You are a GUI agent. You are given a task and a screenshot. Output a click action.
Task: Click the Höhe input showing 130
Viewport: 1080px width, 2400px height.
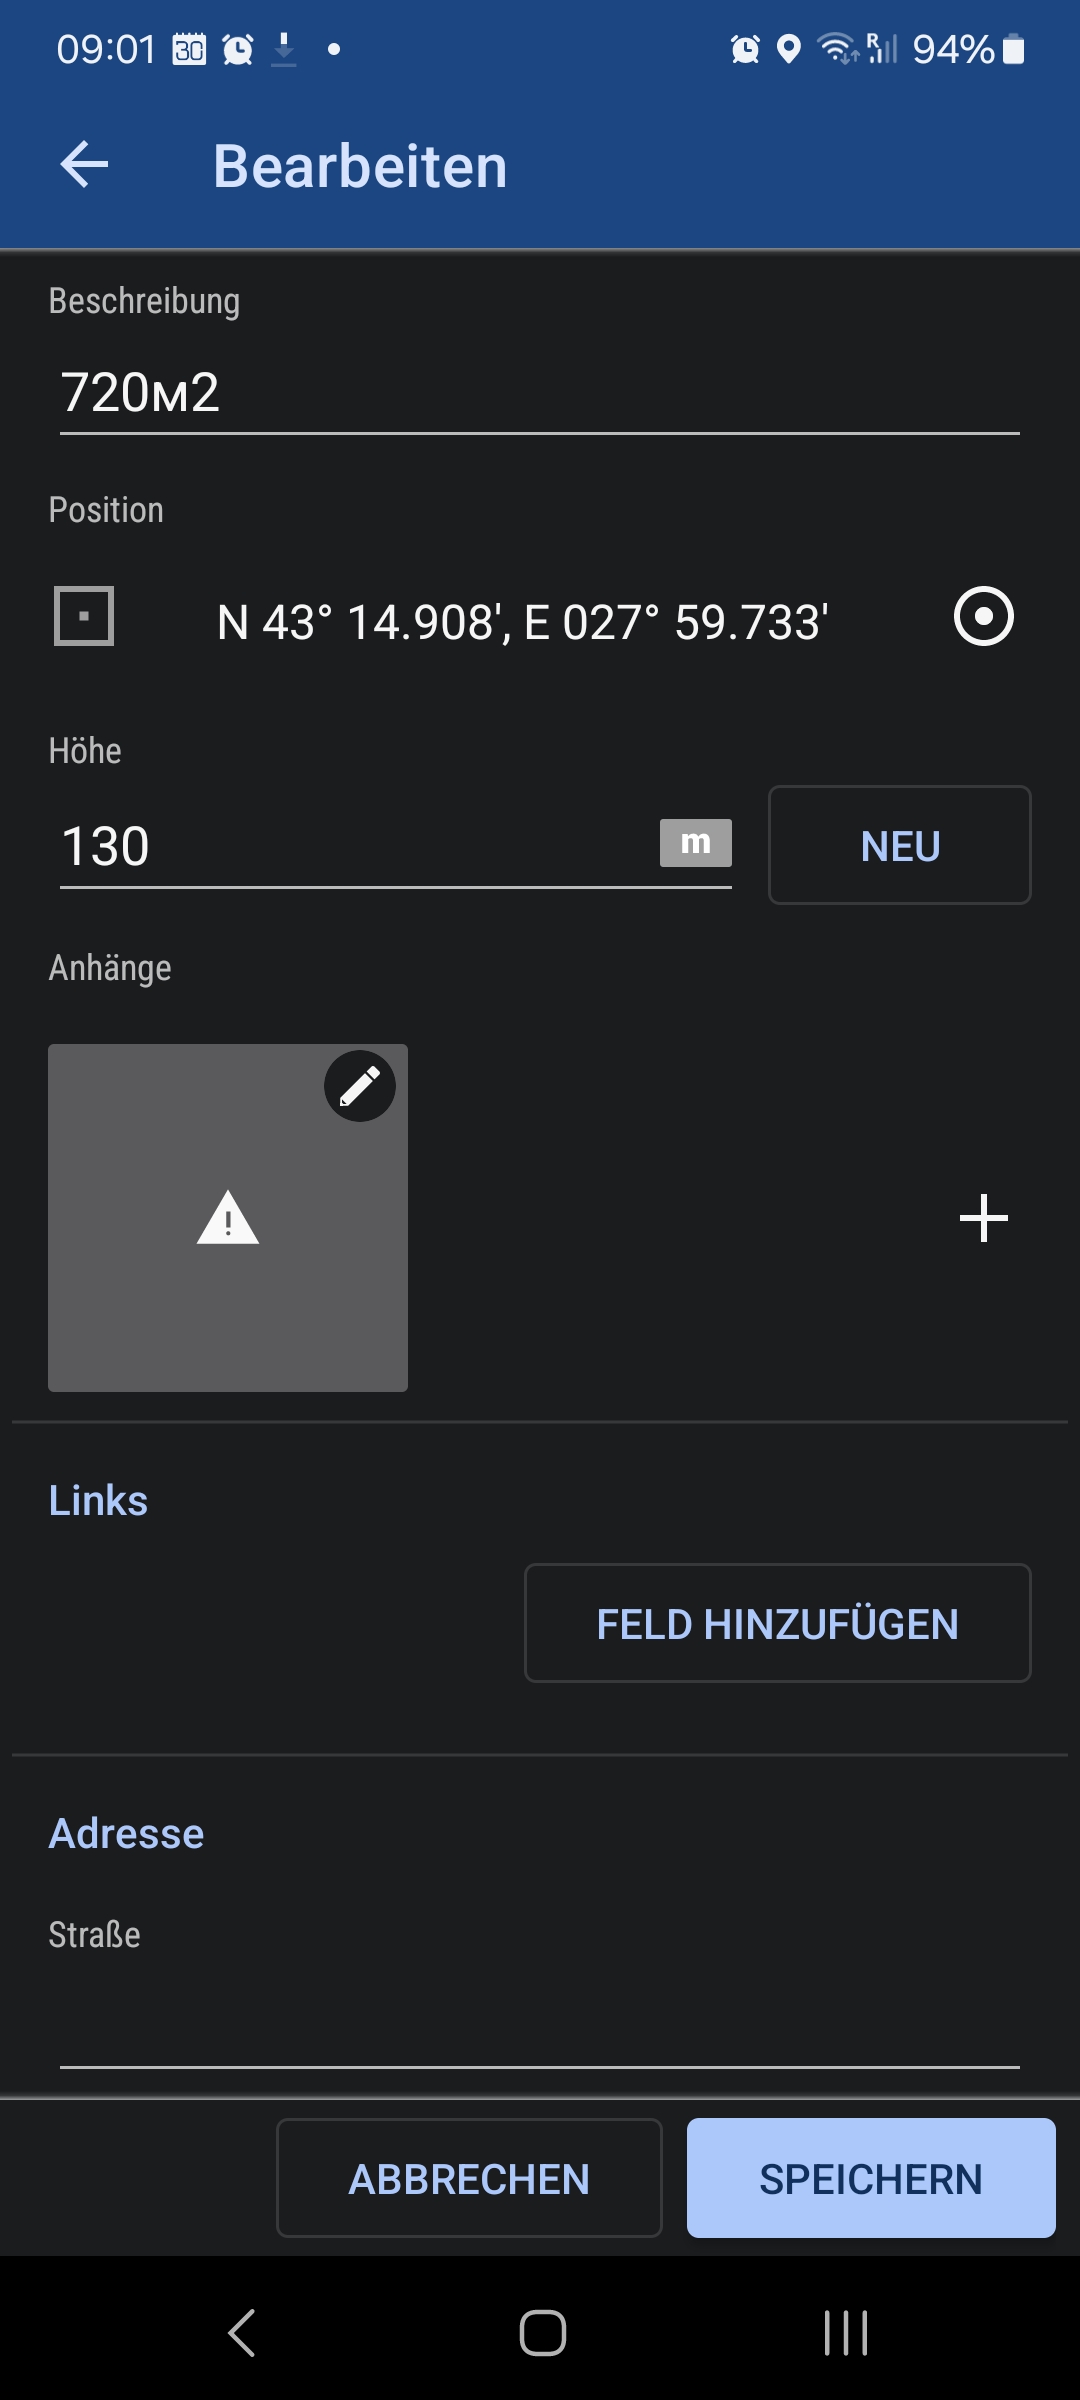pyautogui.click(x=350, y=846)
